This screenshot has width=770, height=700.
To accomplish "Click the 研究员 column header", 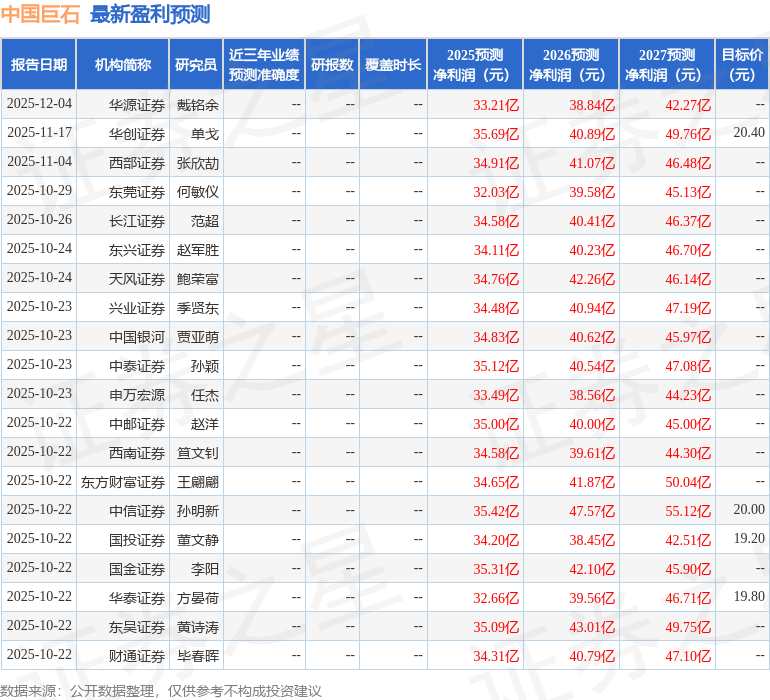I will point(195,65).
